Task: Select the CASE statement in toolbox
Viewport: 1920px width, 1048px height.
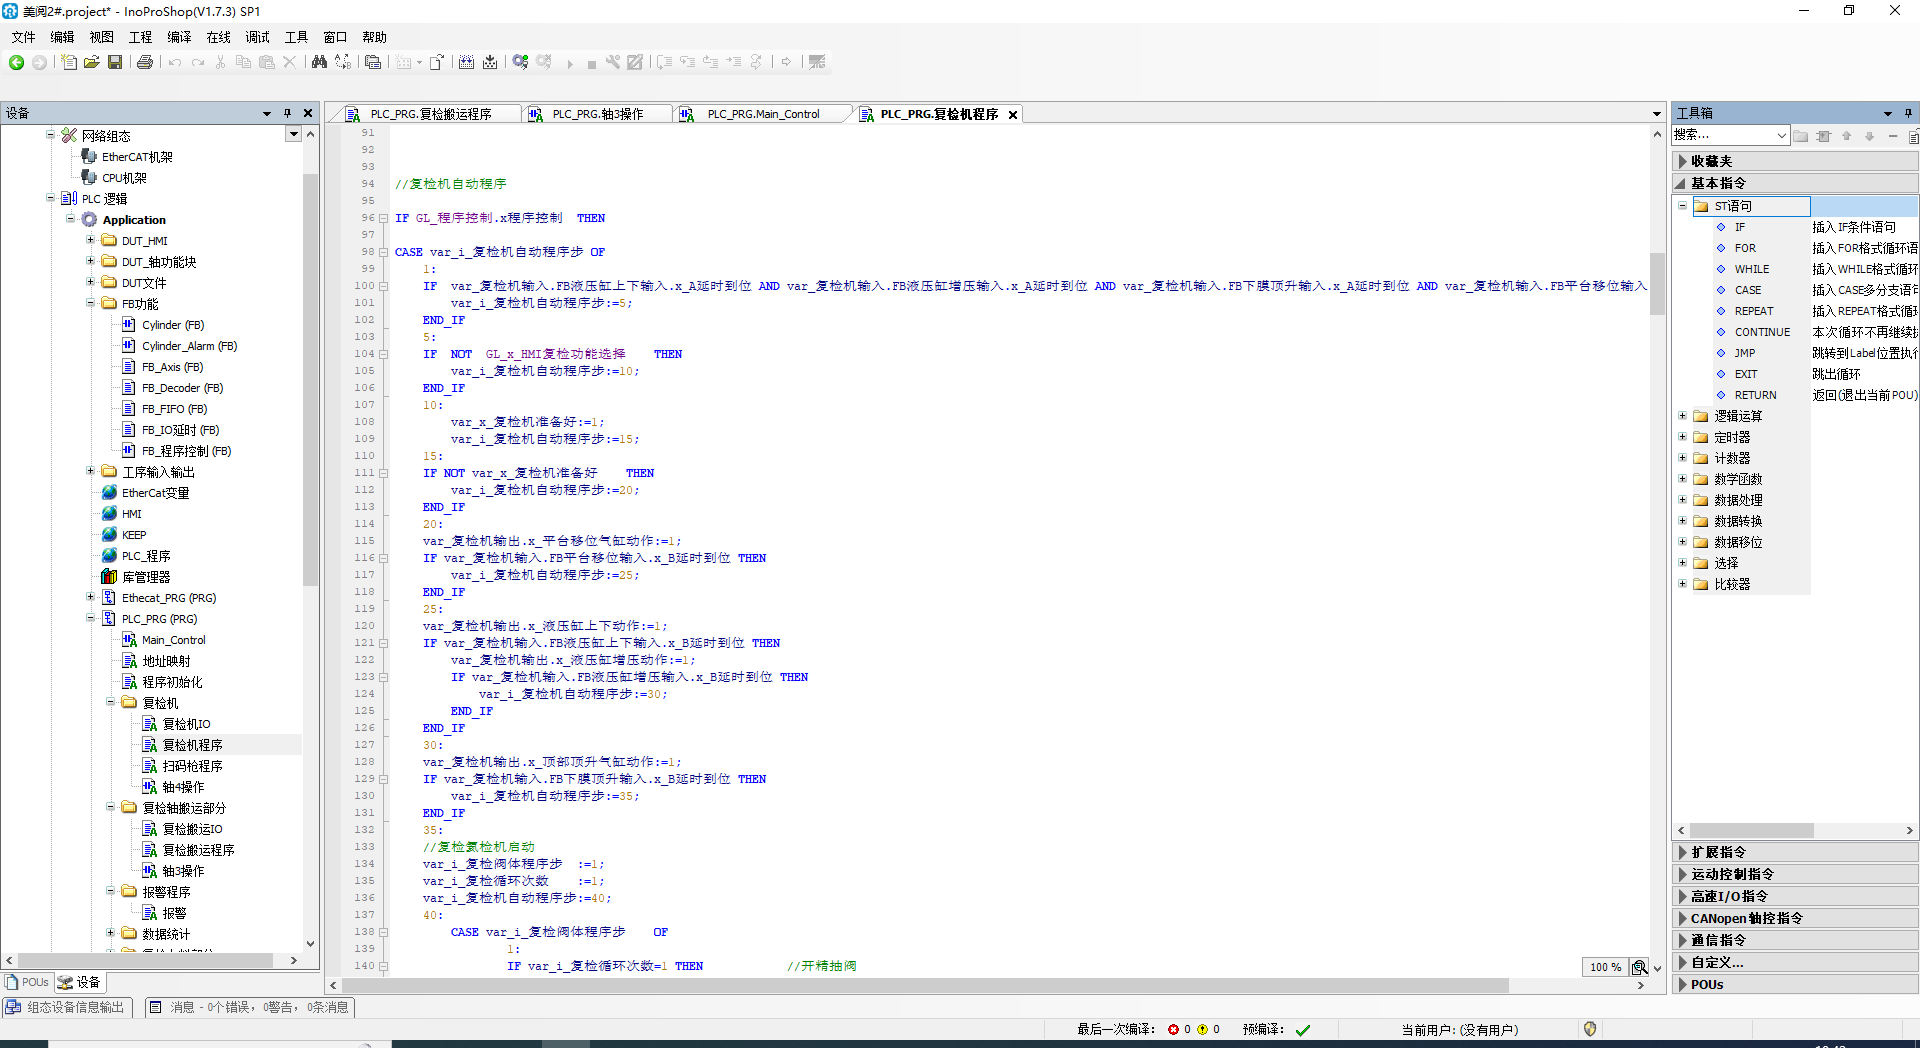Action: 1748,290
